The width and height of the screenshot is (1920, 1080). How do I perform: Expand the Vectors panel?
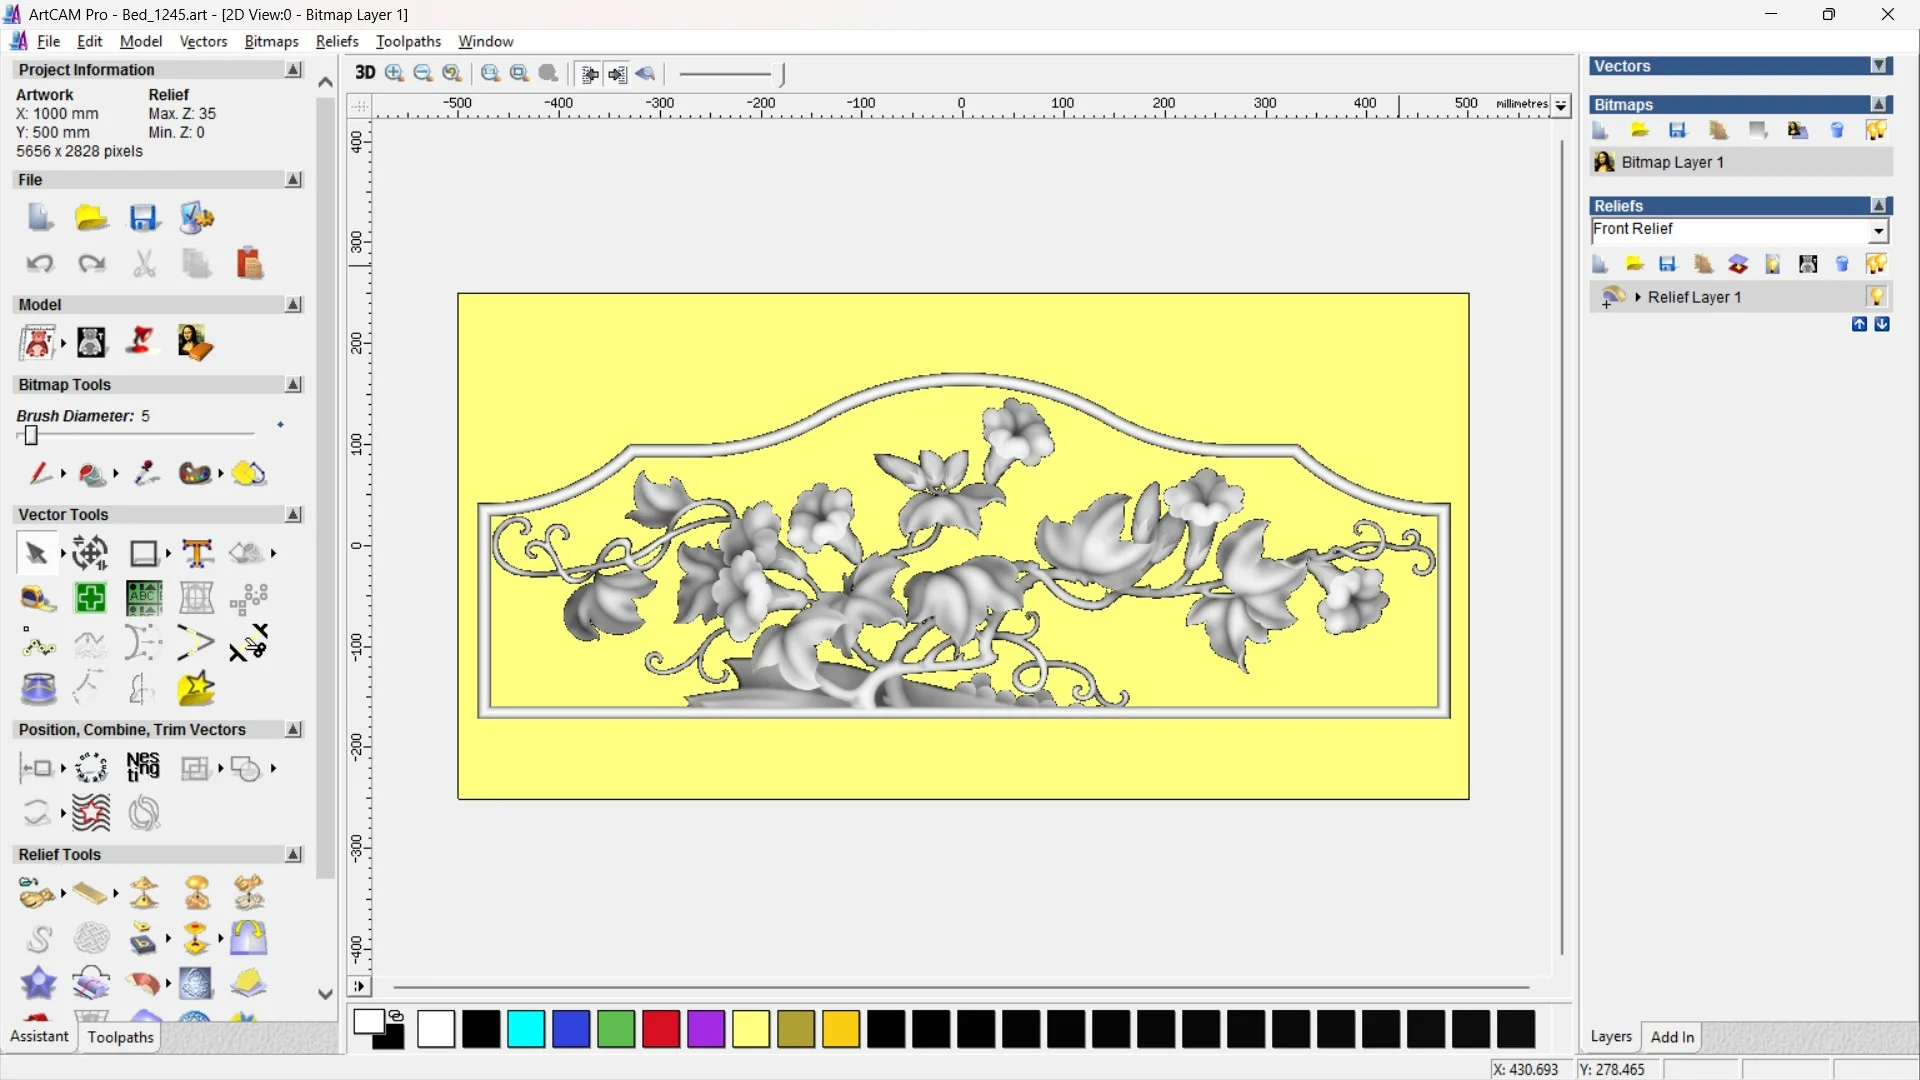pyautogui.click(x=1879, y=66)
